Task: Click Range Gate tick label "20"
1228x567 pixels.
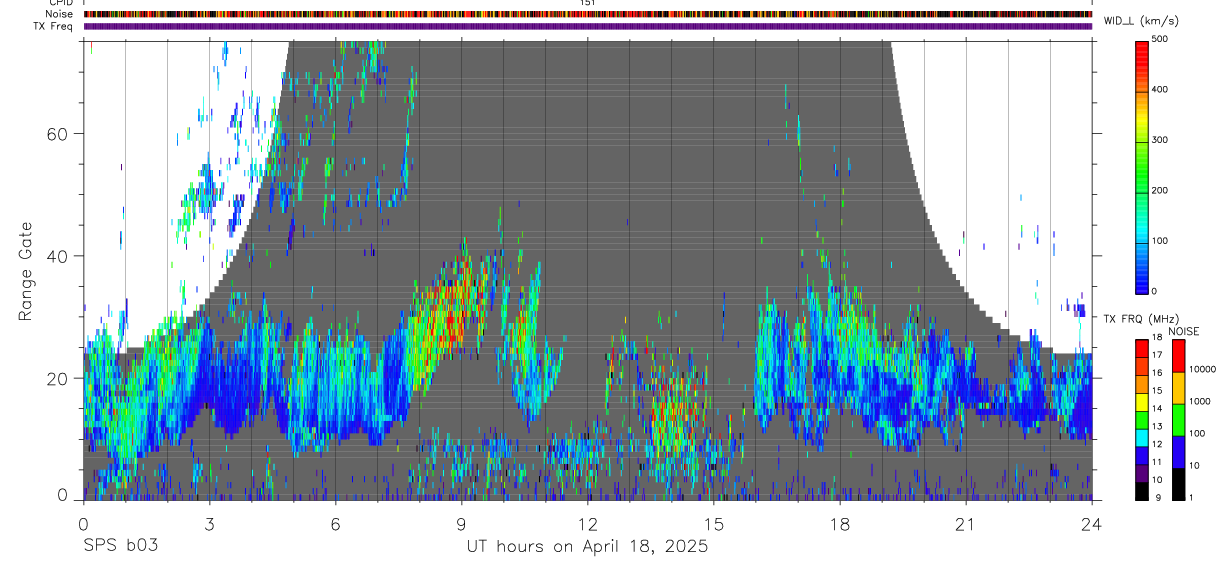Action: 59,378
